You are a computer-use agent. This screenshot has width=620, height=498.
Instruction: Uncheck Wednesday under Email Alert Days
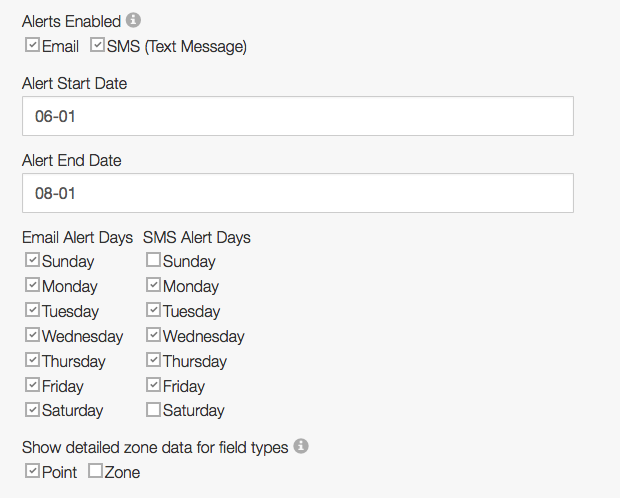pos(32,335)
